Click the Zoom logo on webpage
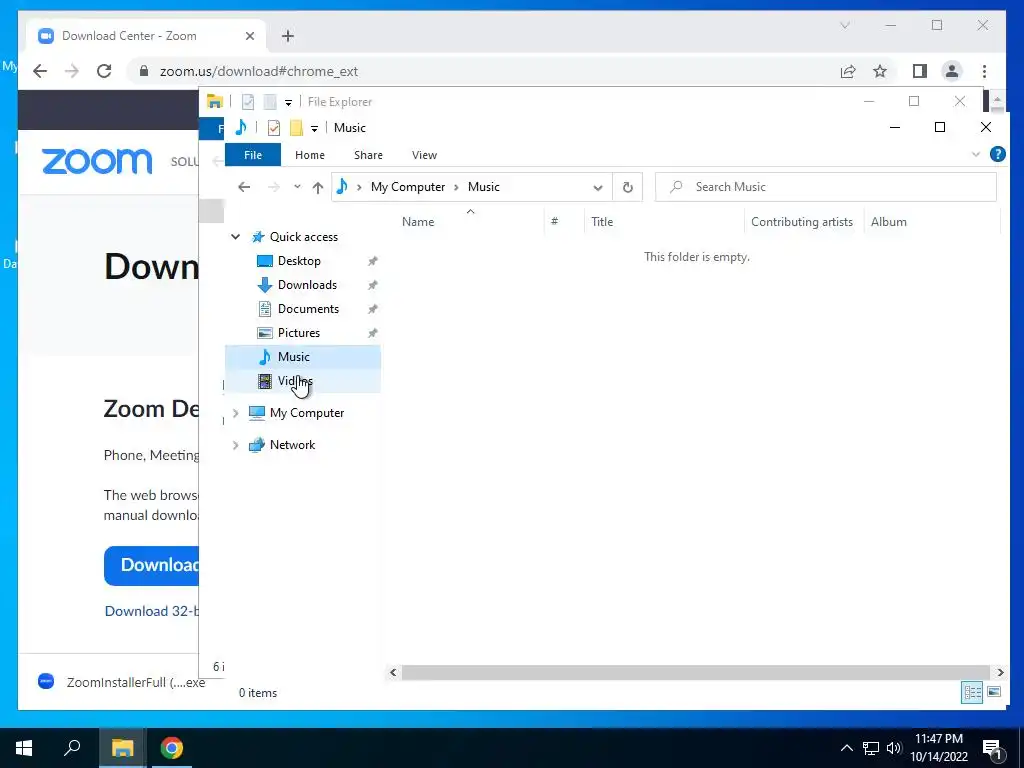The image size is (1024, 768). click(x=97, y=161)
